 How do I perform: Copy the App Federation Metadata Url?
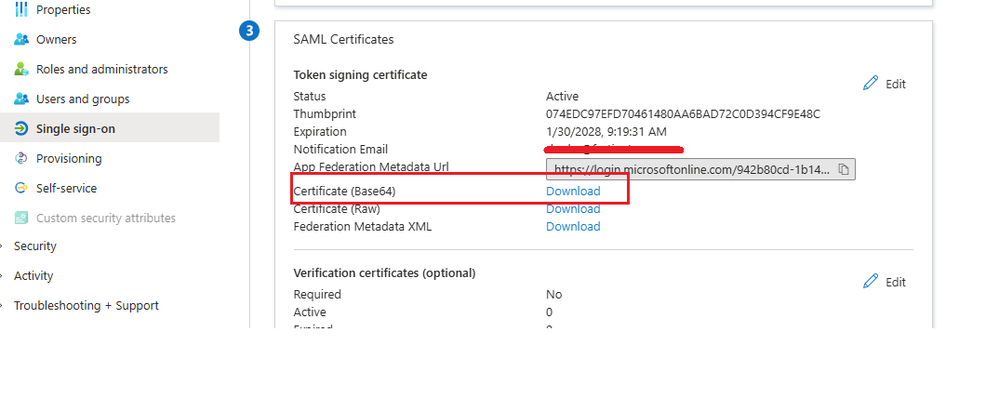[844, 169]
